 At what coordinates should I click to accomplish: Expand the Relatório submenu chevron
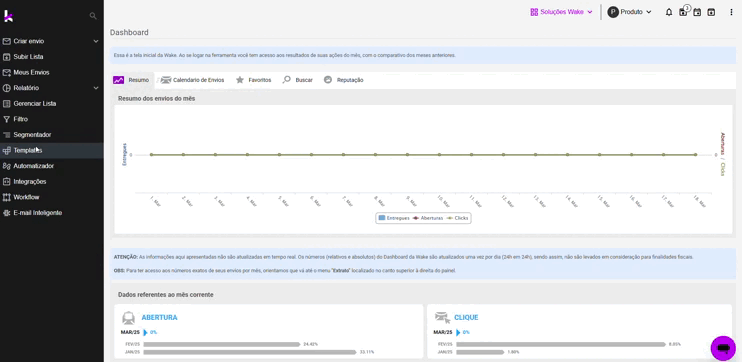pyautogui.click(x=96, y=88)
